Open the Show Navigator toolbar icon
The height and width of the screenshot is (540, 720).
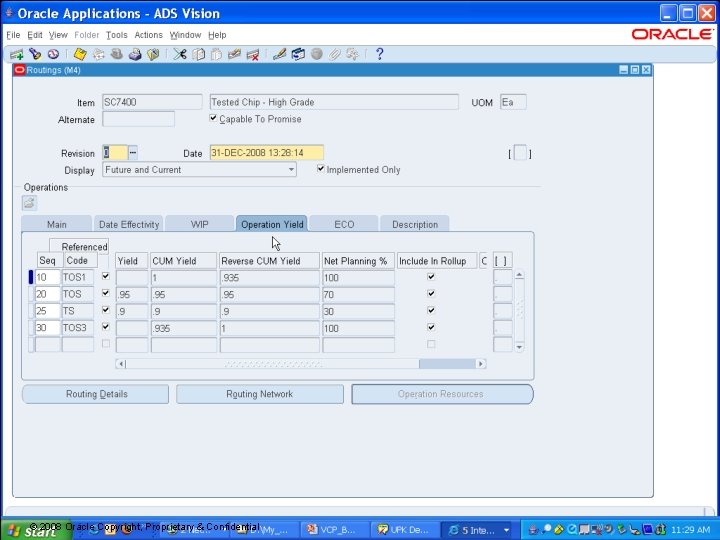(x=53, y=54)
